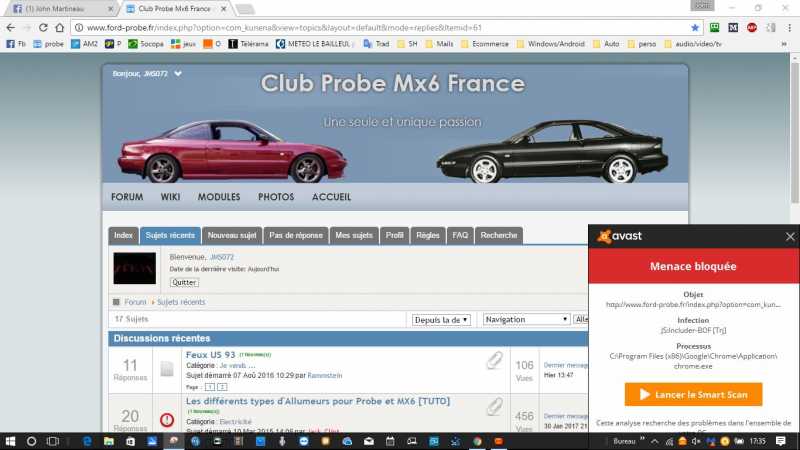Close the Avast notification popup
Image resolution: width=800 pixels, height=450 pixels.
(x=790, y=237)
